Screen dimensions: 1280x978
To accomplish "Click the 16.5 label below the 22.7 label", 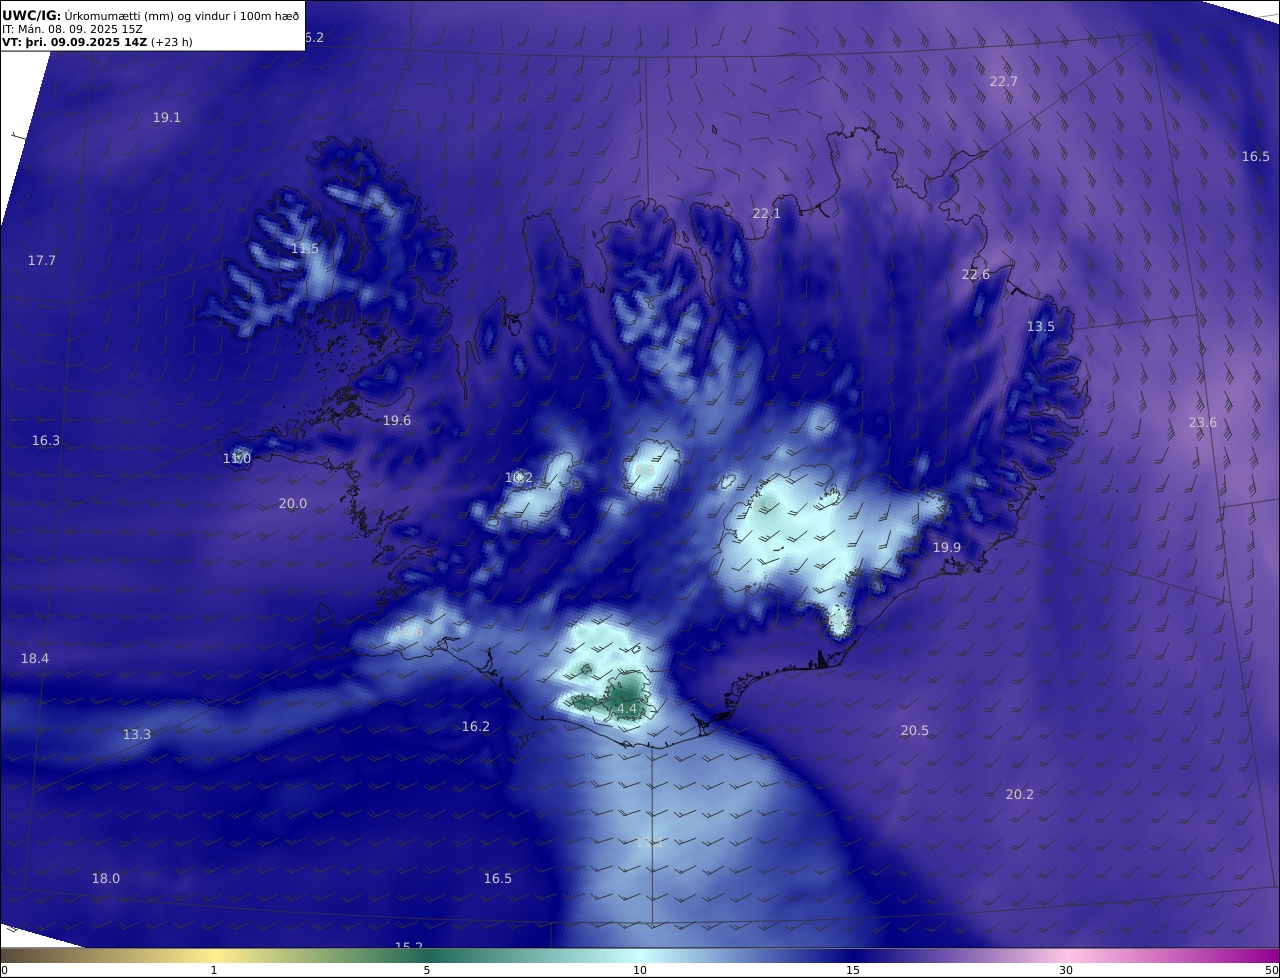I will [1256, 157].
